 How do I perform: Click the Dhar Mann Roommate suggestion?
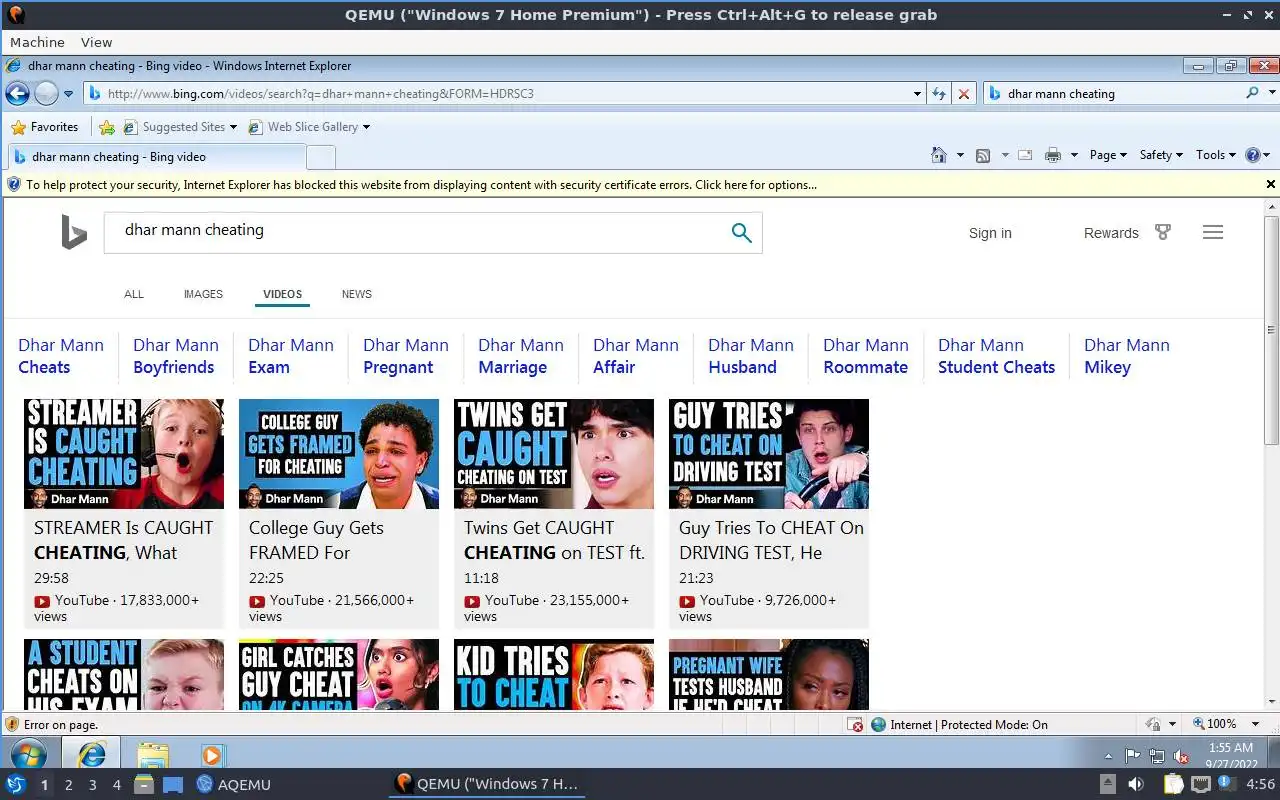(x=866, y=356)
